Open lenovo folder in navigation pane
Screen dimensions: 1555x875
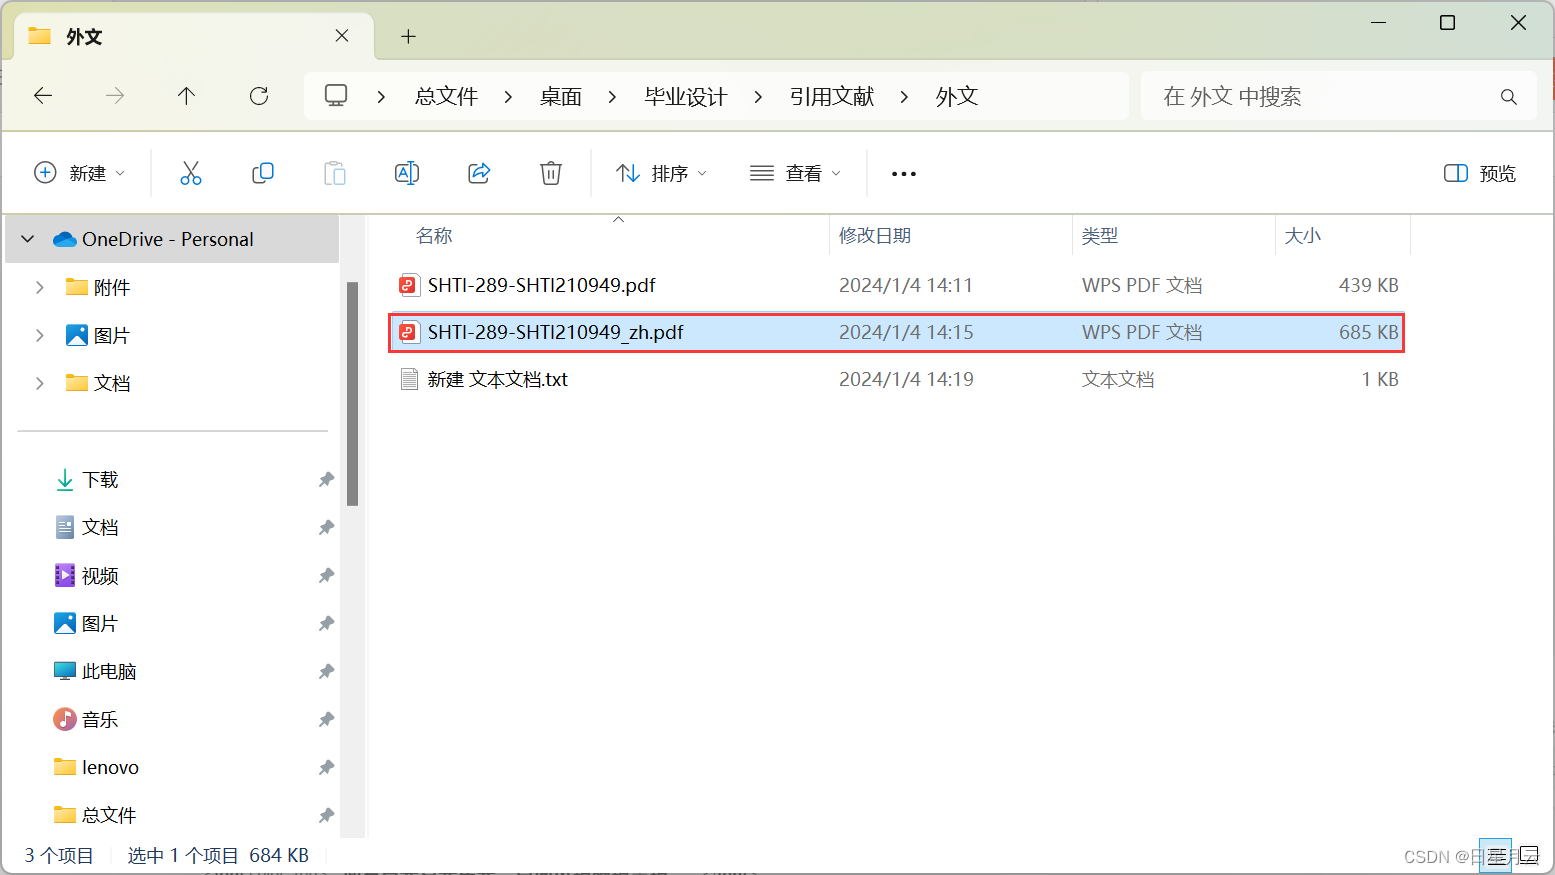pos(110,768)
